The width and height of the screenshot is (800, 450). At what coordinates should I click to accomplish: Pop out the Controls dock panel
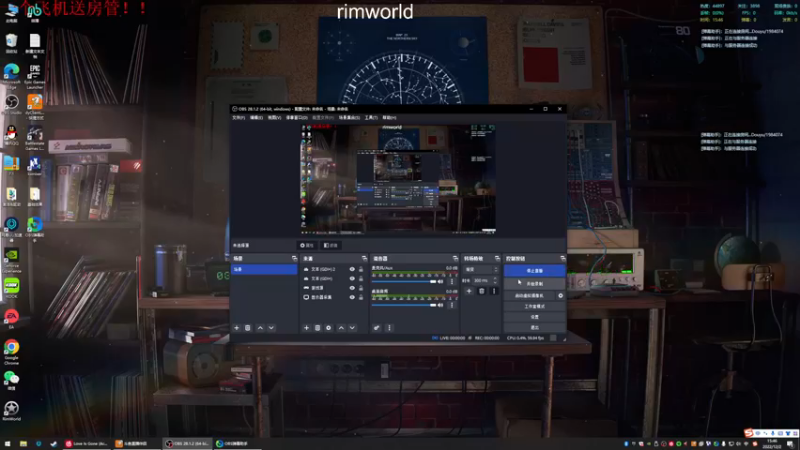click(x=562, y=258)
